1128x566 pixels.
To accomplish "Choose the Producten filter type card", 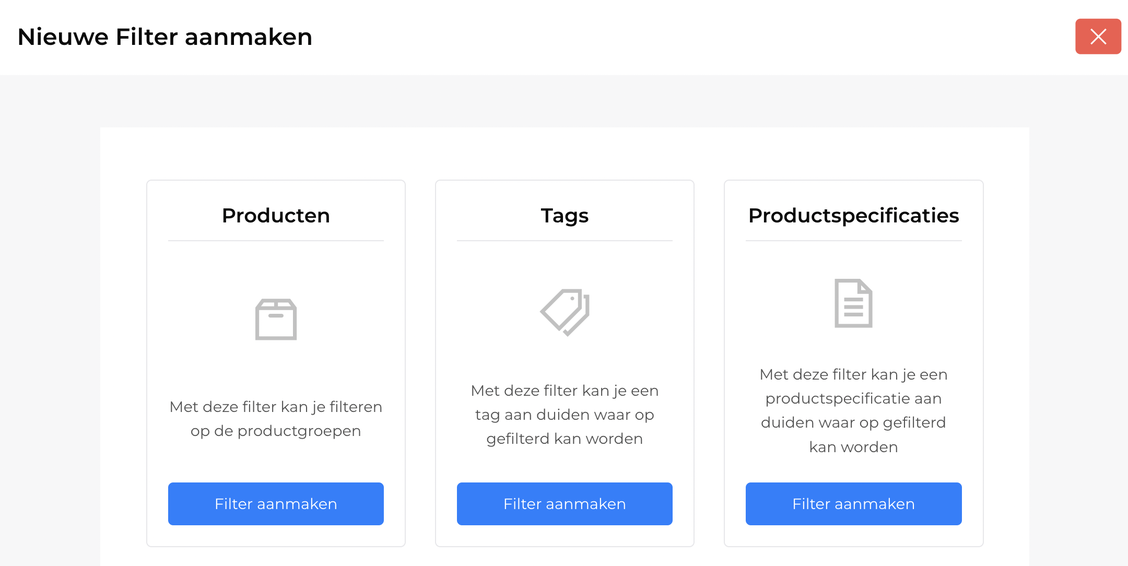I will point(276,365).
